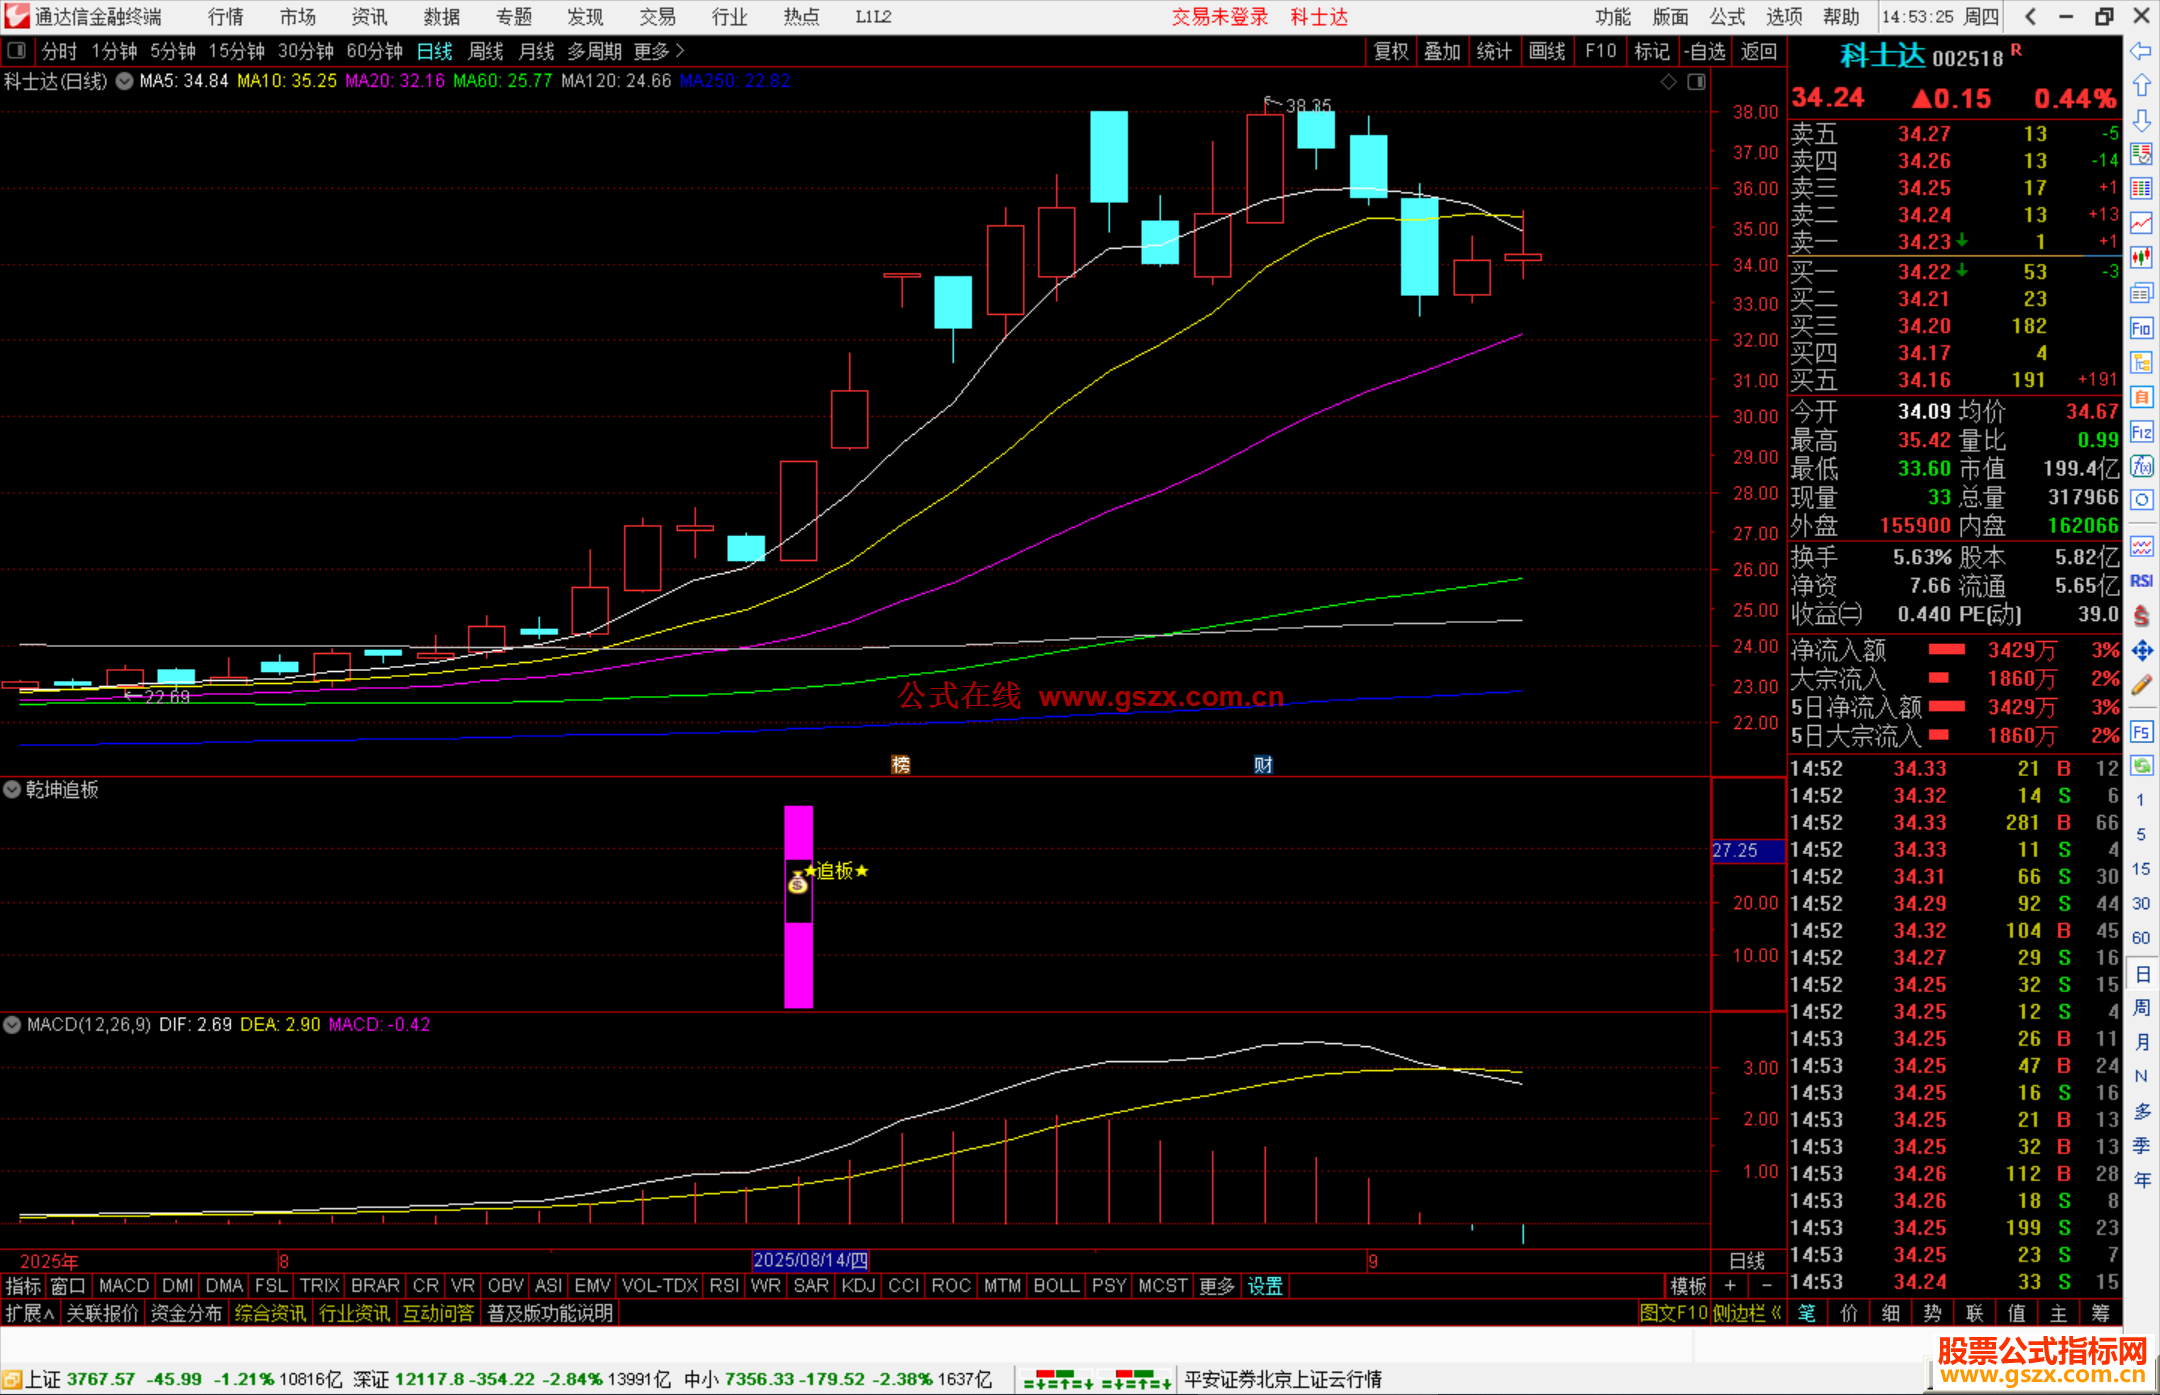Screen dimensions: 2160x1395
Task: Switch to 60分钟 chart tab
Action: point(374,51)
